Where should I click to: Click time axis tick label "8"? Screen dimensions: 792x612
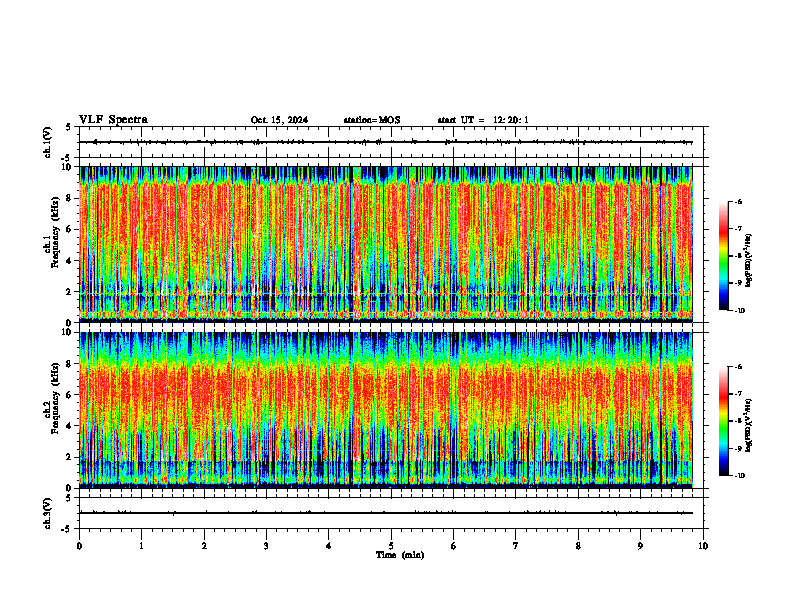(578, 546)
